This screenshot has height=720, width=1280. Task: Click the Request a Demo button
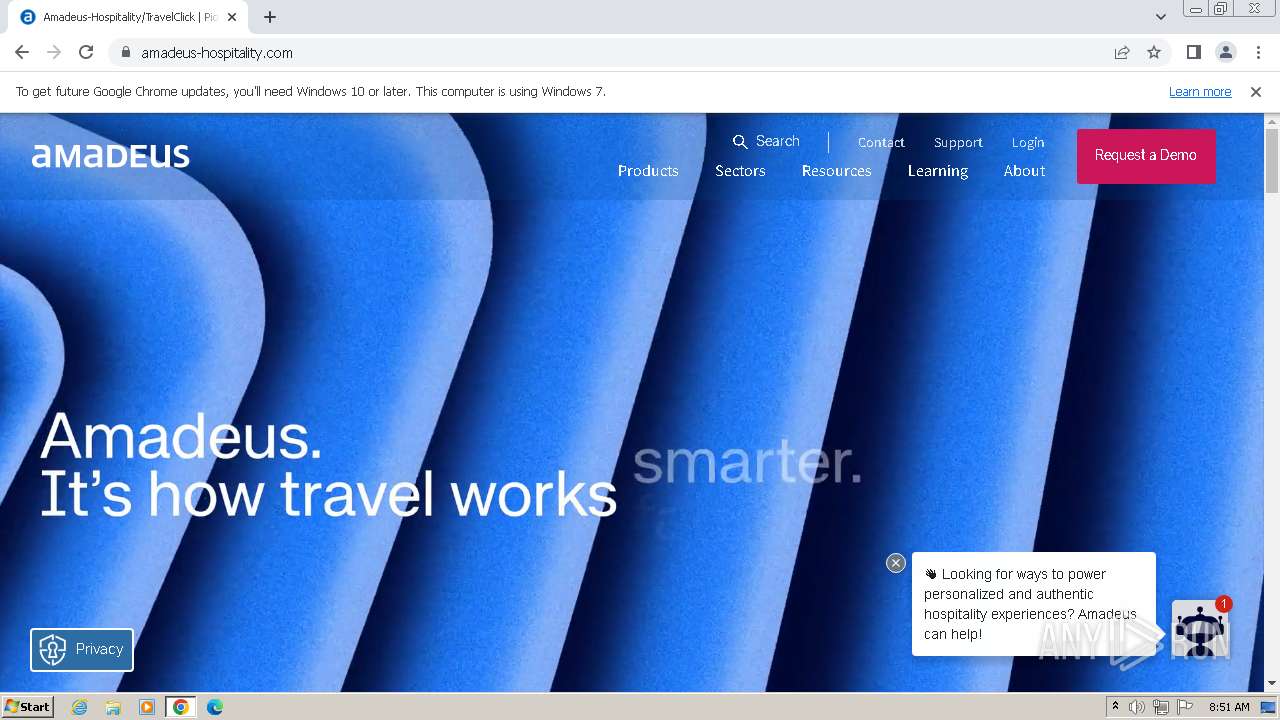click(x=1146, y=155)
